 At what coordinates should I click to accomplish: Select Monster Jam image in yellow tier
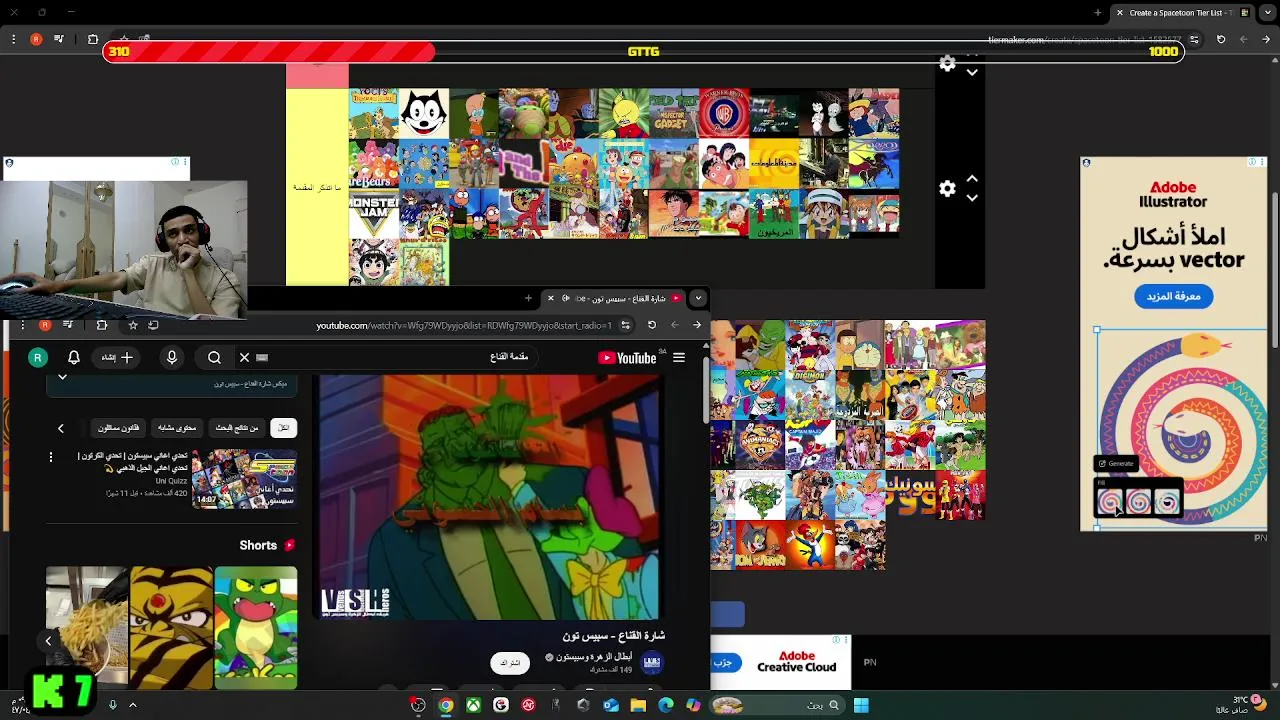(x=374, y=213)
